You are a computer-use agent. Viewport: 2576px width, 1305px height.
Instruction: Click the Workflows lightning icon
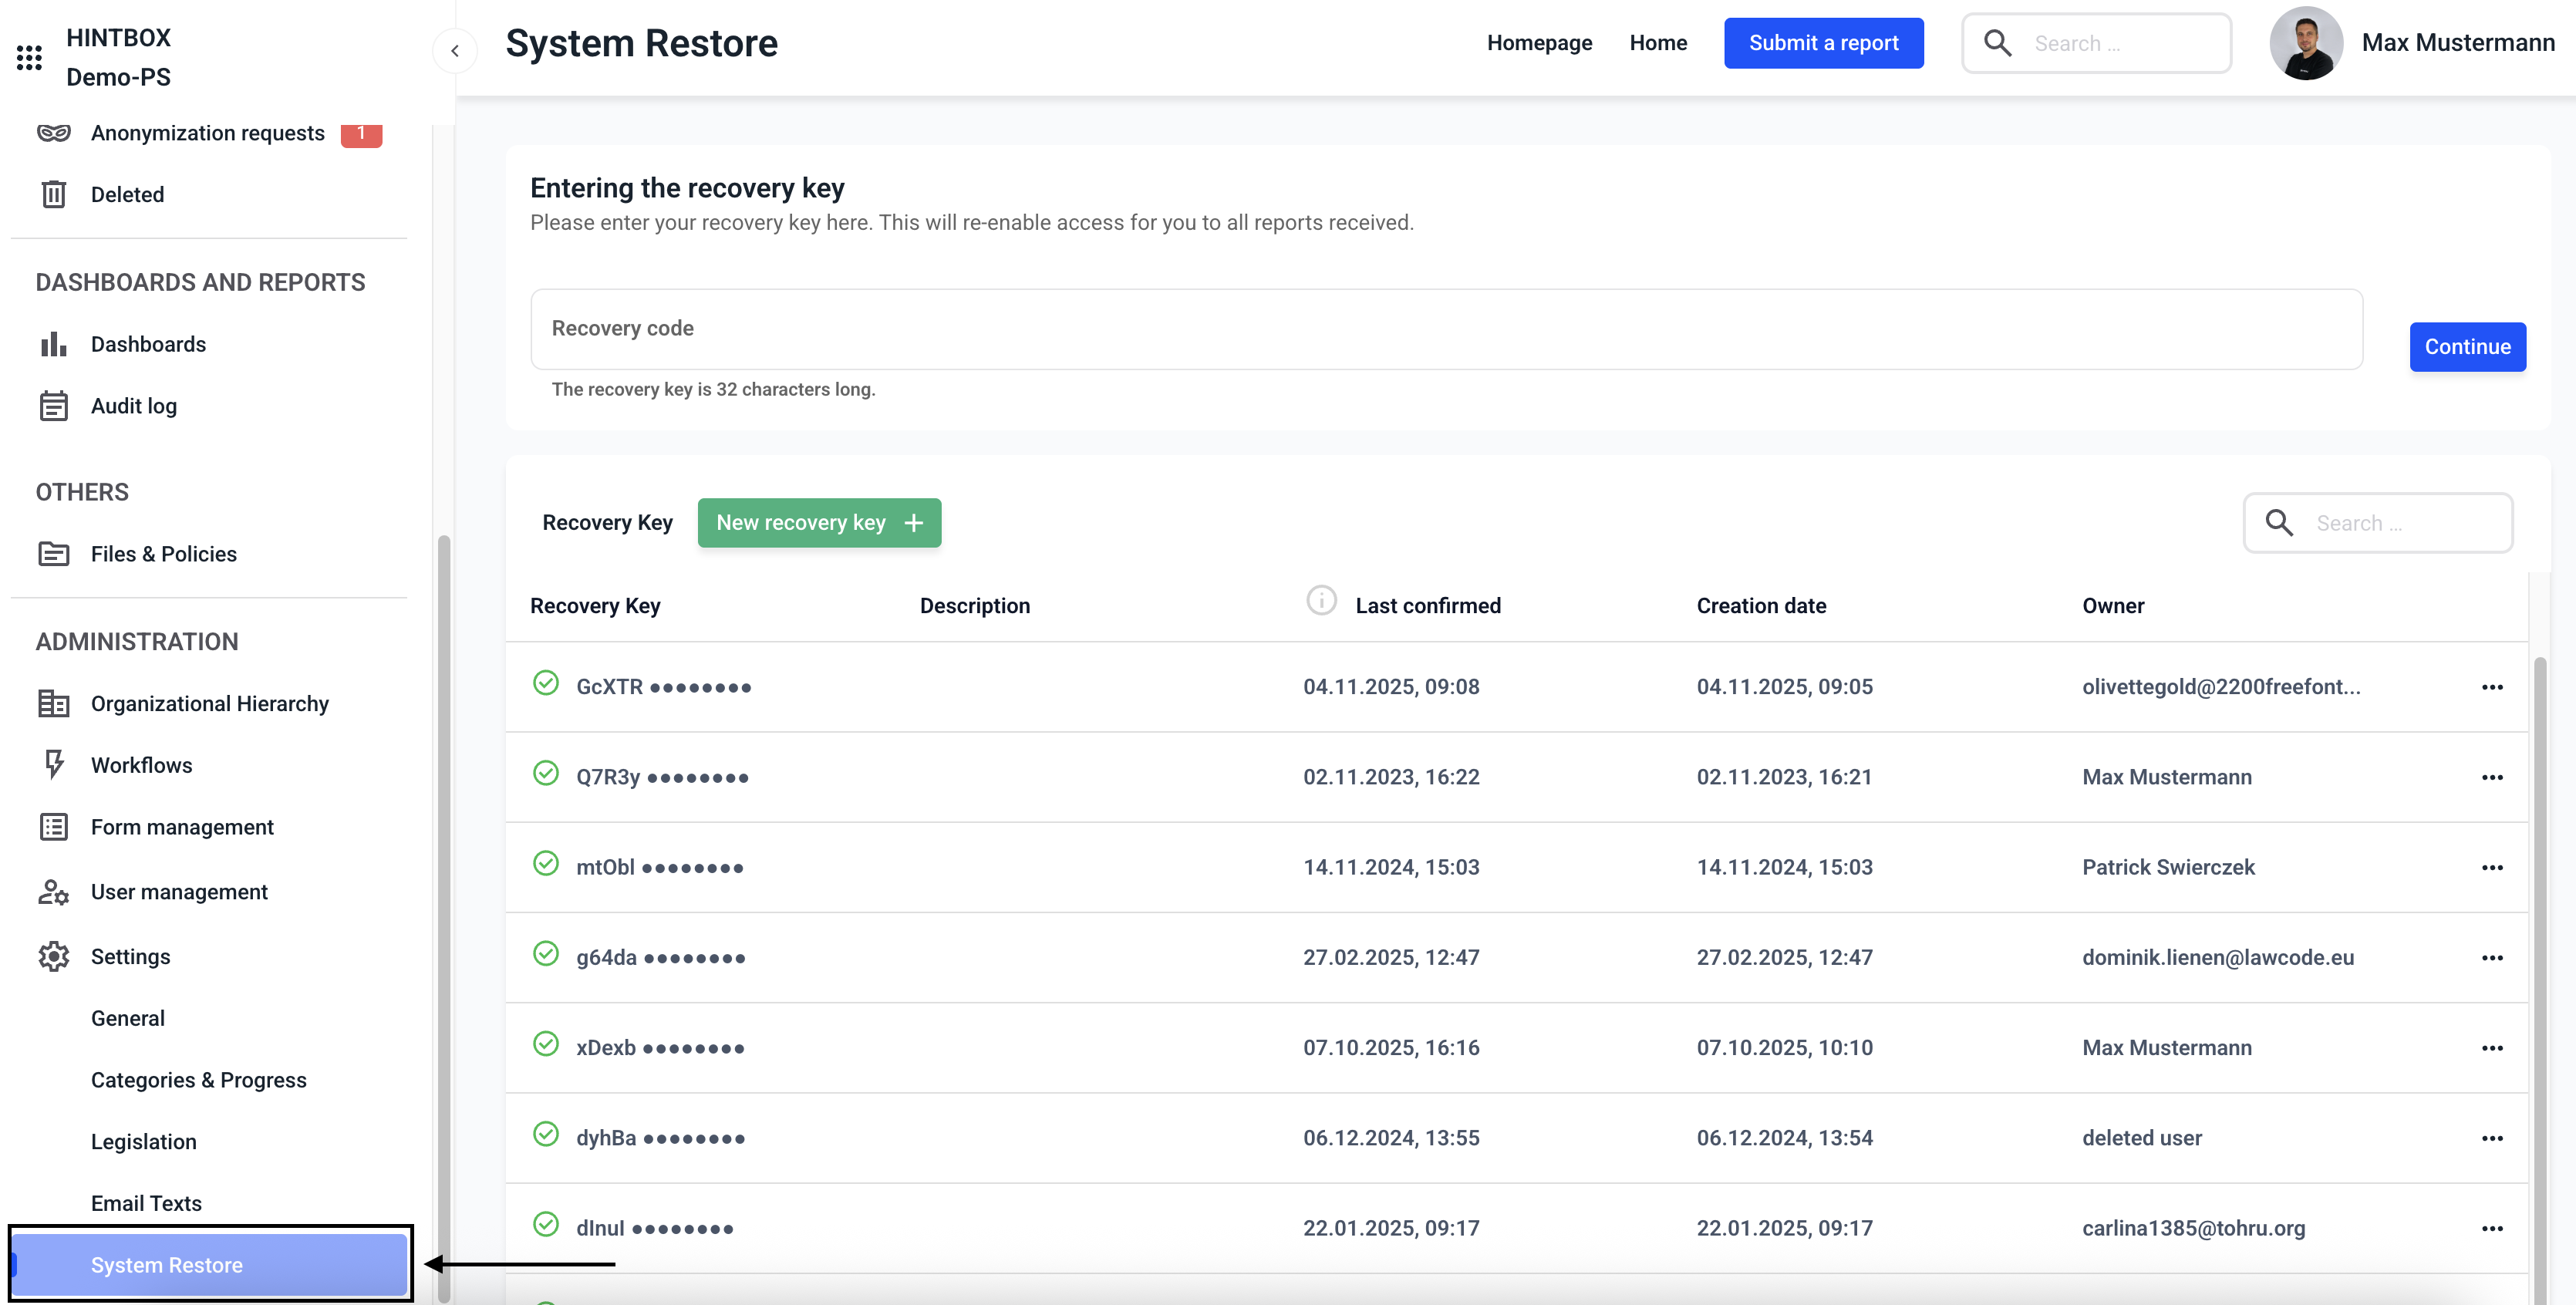point(54,765)
